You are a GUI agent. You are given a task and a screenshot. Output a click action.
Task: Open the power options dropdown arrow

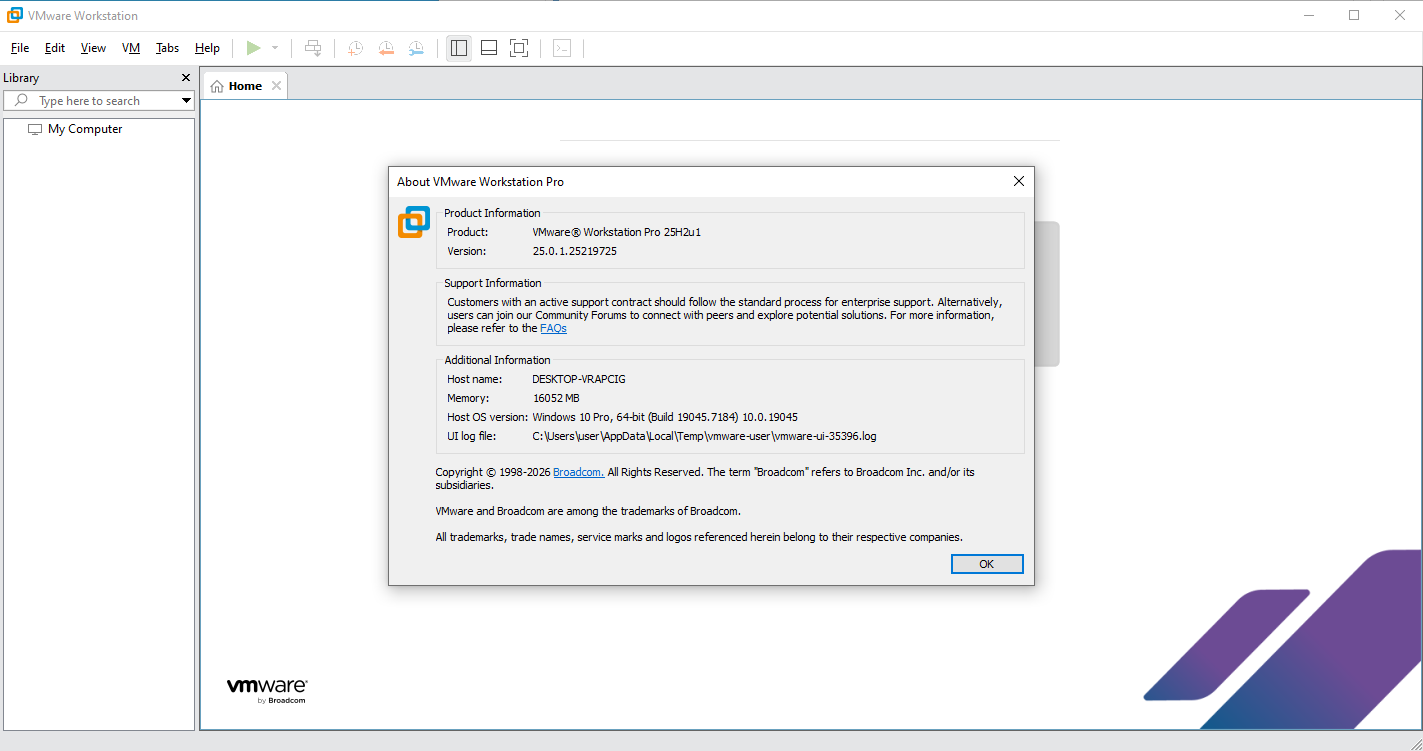(x=275, y=48)
